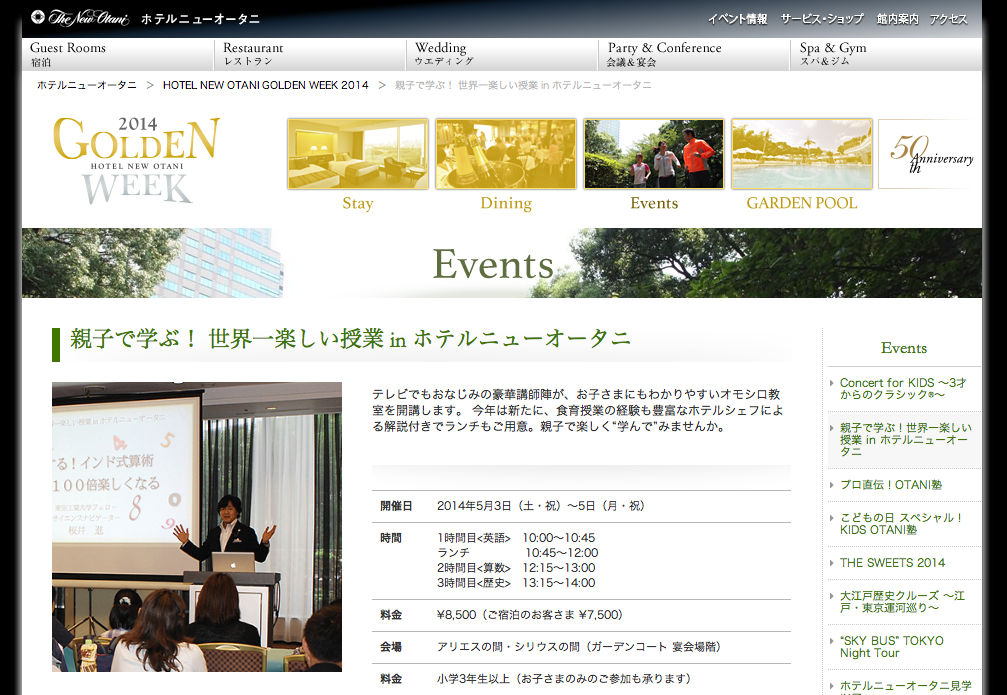Click ホテルニューオータニ breadcrumb link
1007x695 pixels.
coord(87,85)
